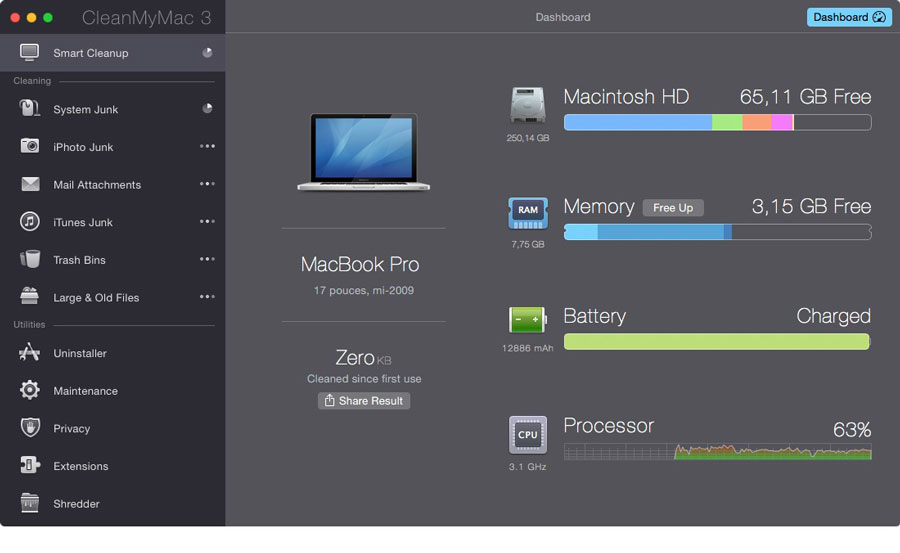Go to Mail Attachments section
The image size is (900, 553).
tap(112, 184)
